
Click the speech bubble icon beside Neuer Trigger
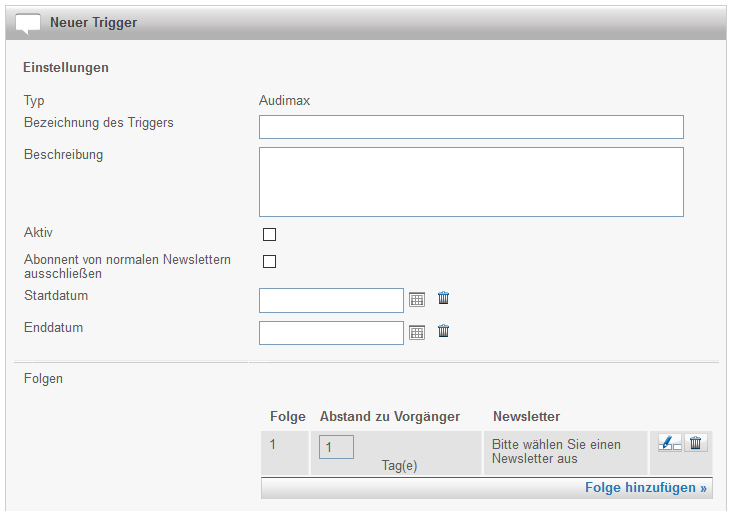(x=29, y=23)
